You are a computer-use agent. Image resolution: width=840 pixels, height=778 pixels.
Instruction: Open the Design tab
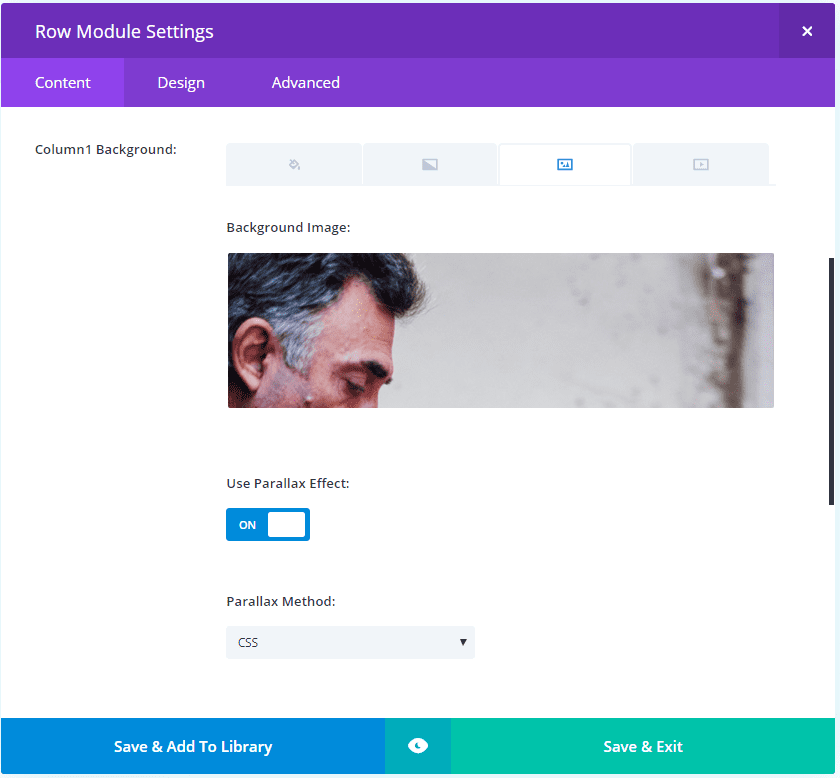181,83
